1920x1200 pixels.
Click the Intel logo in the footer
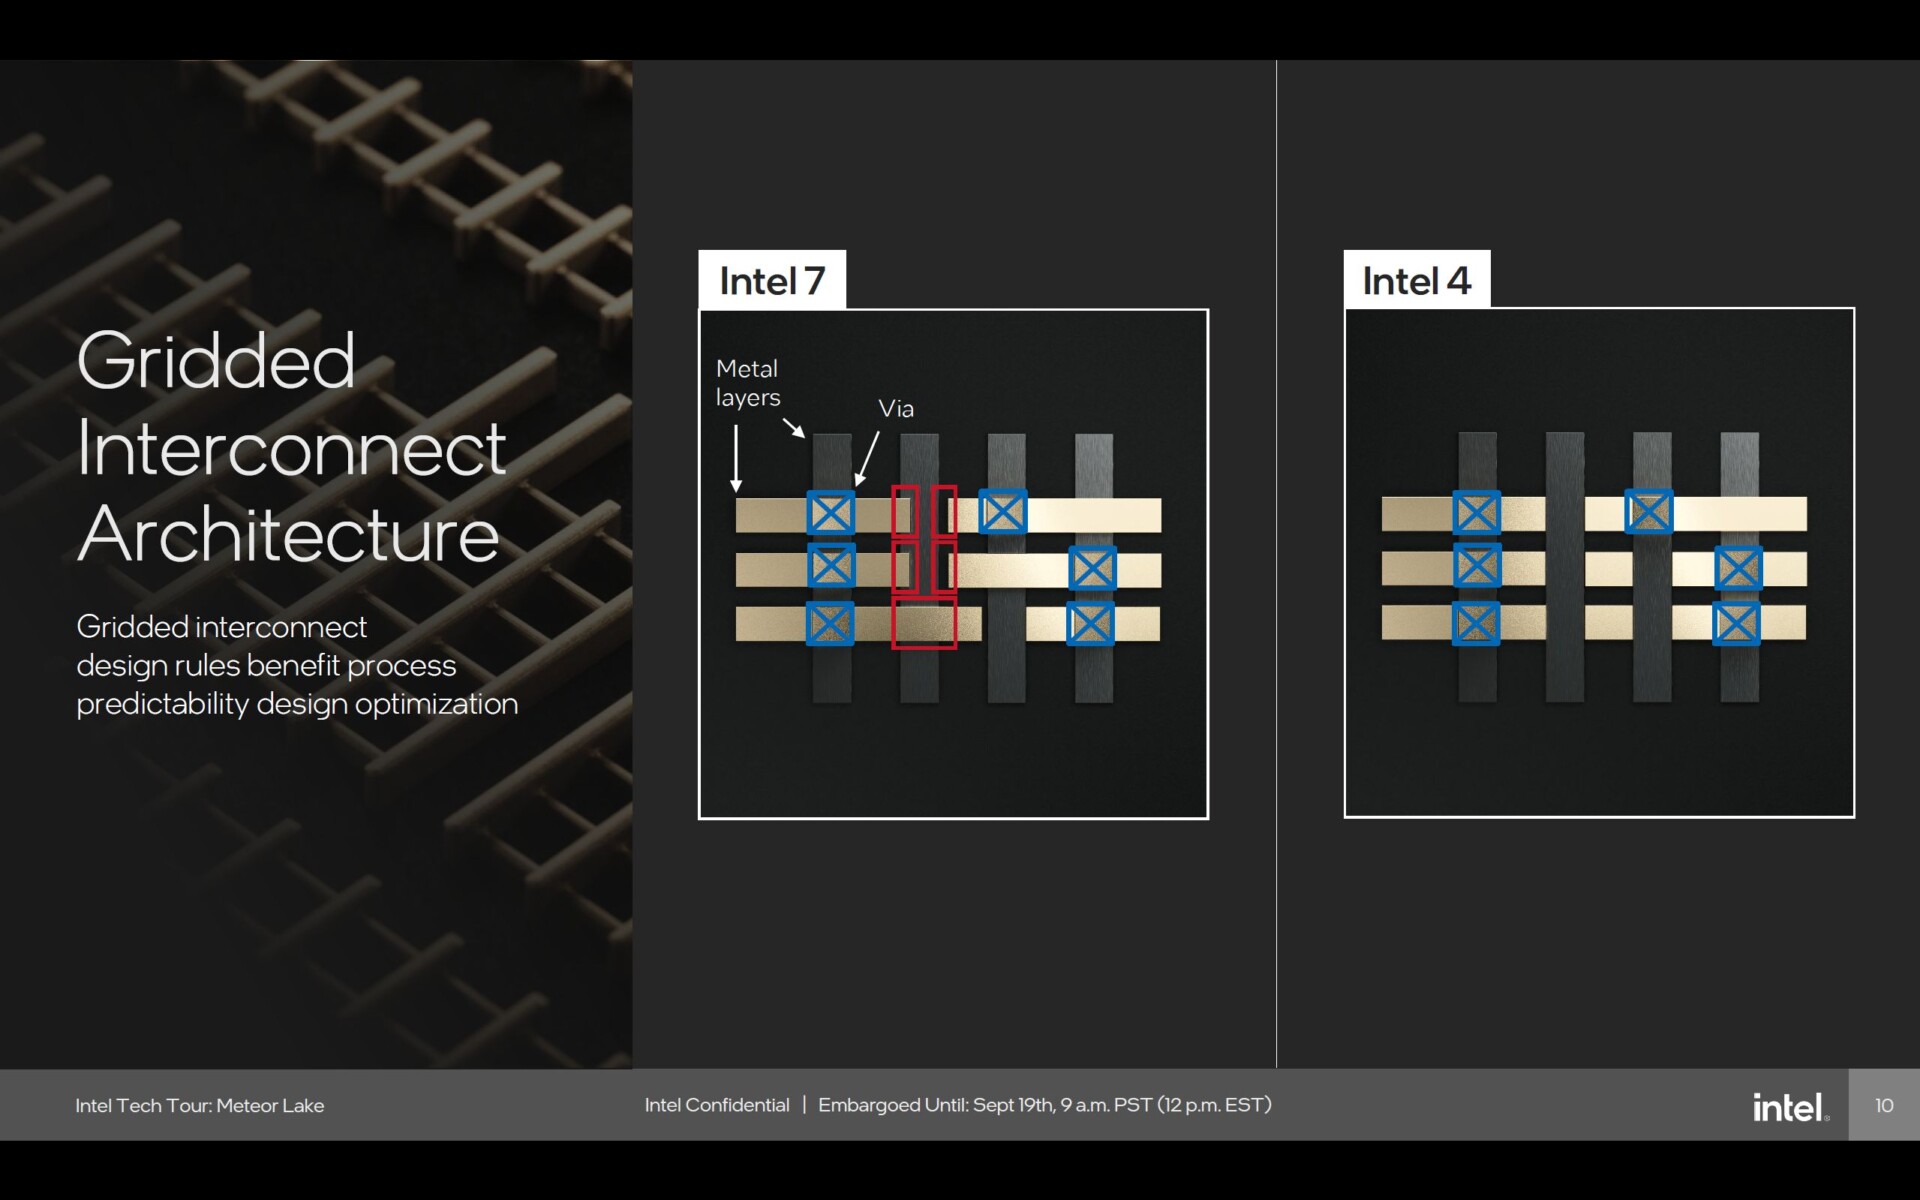[x=1790, y=1106]
